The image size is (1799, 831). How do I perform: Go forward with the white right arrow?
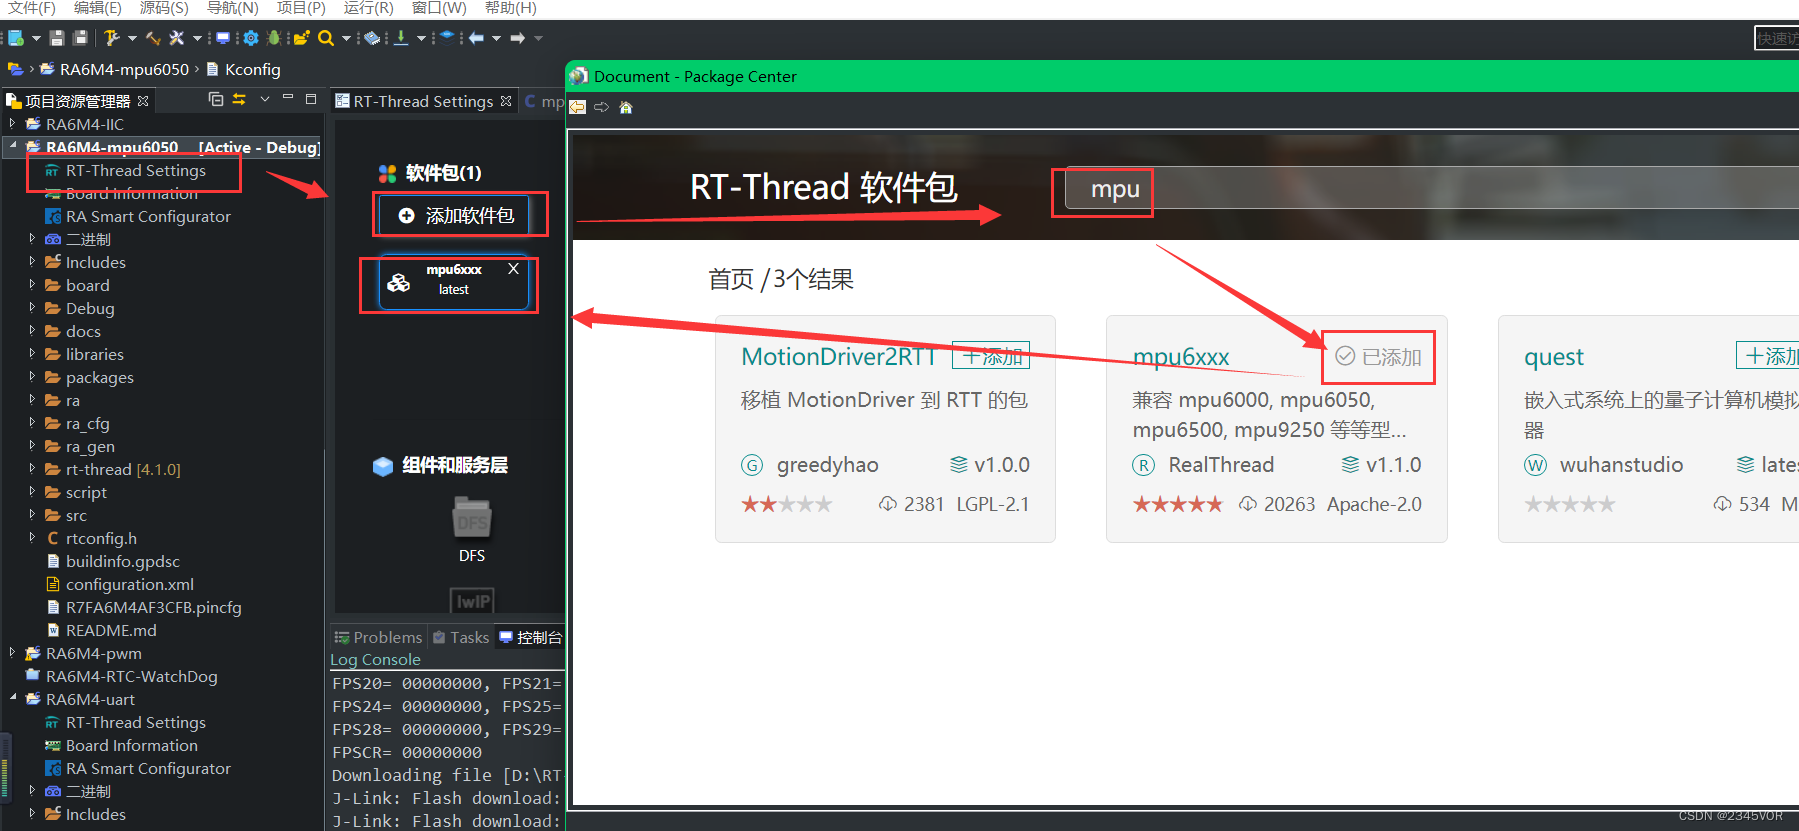click(517, 38)
